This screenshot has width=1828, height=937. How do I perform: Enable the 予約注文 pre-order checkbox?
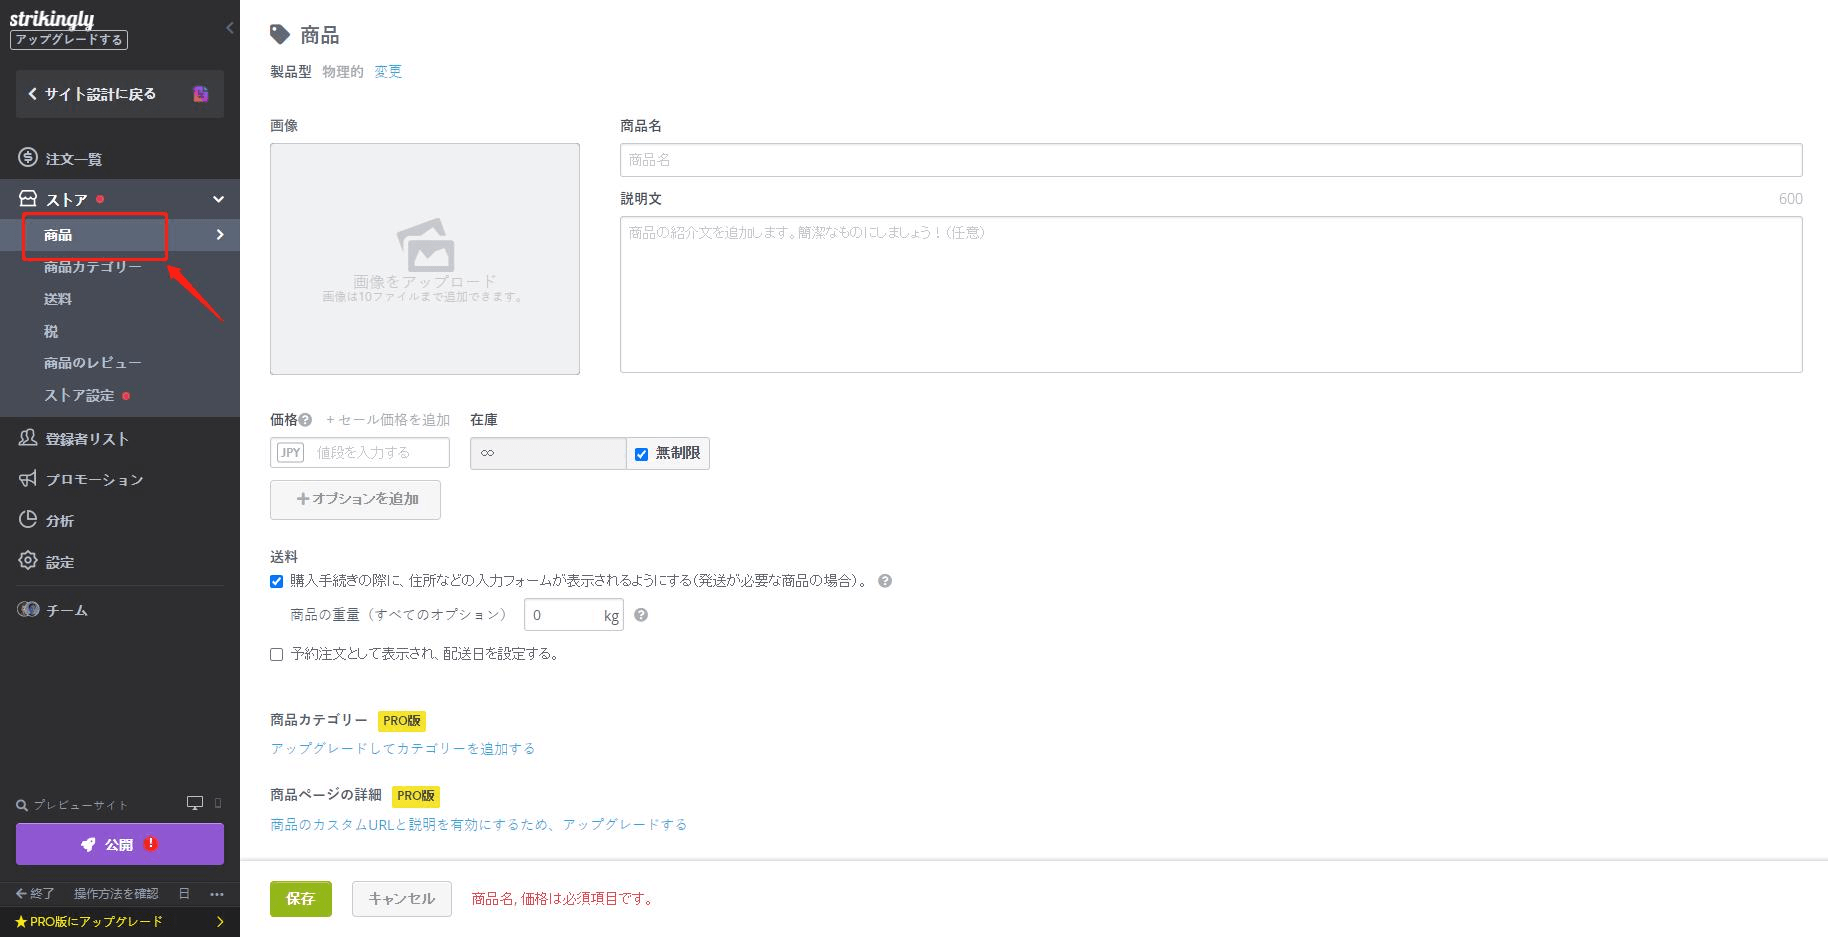277,655
